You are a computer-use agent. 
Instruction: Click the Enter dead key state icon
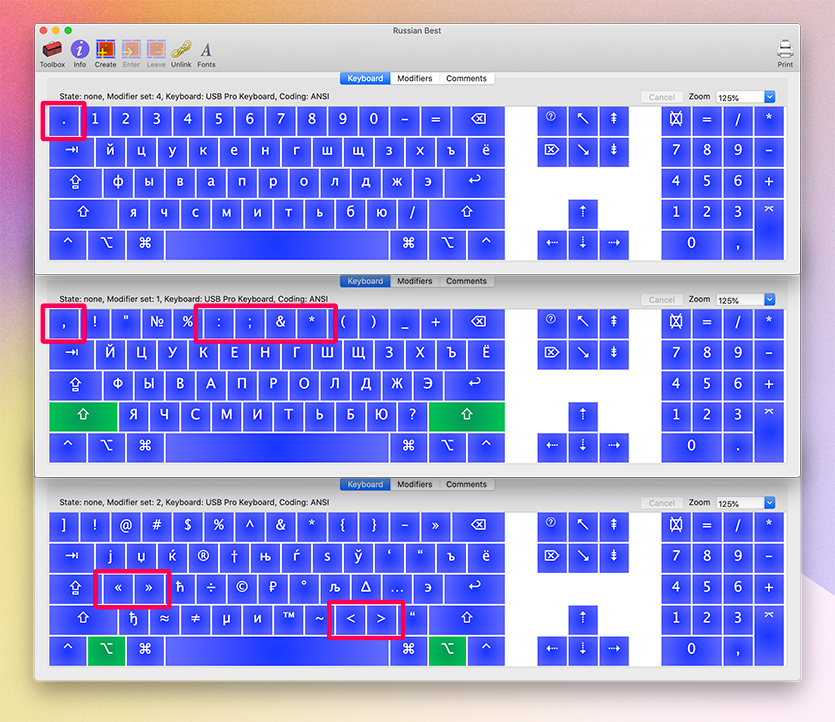tap(131, 50)
